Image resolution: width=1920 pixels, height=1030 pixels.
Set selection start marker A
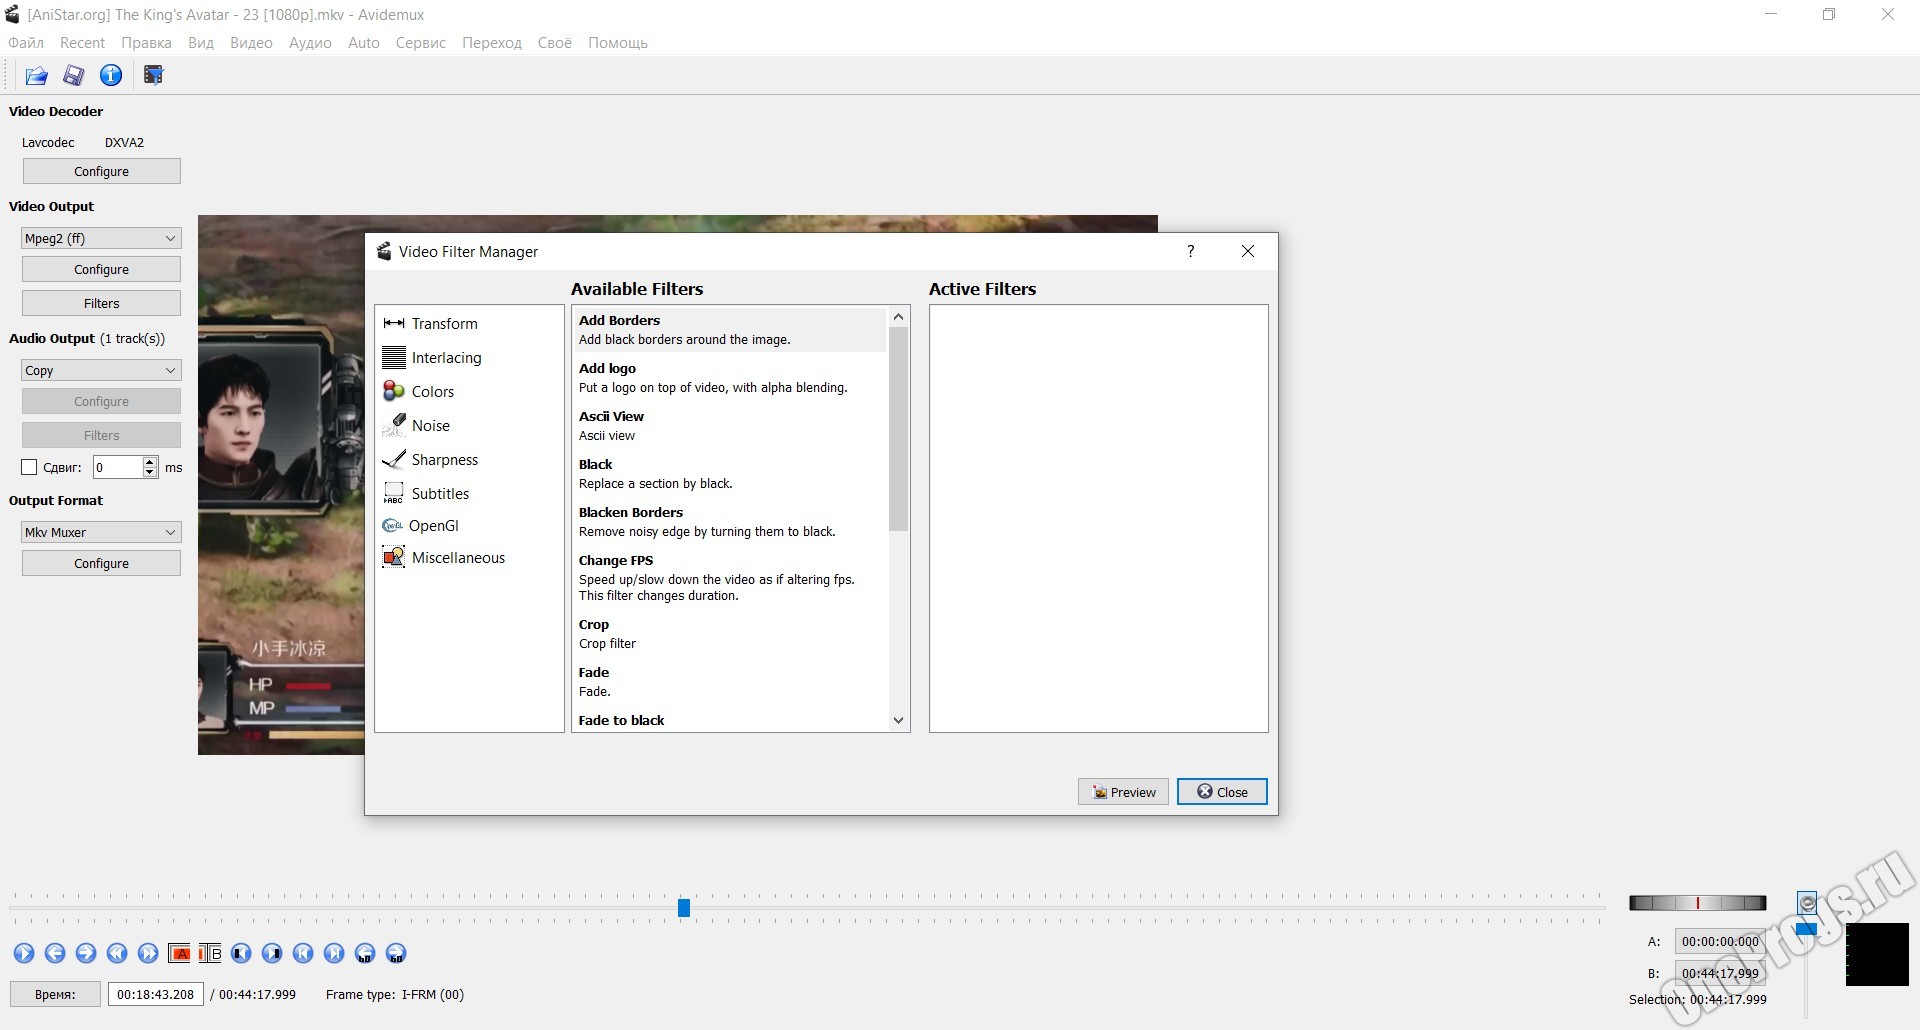pyautogui.click(x=180, y=953)
